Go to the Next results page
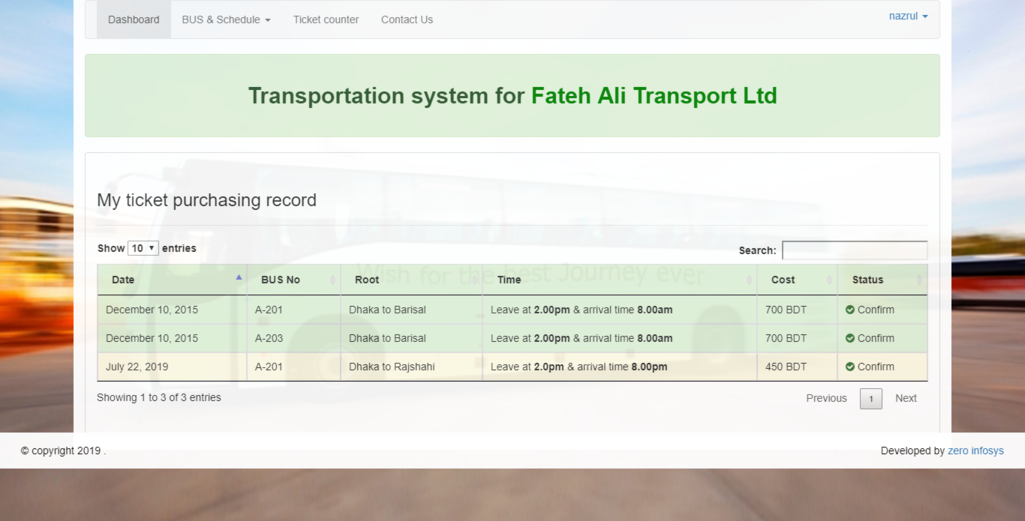This screenshot has height=521, width=1025. click(x=905, y=398)
